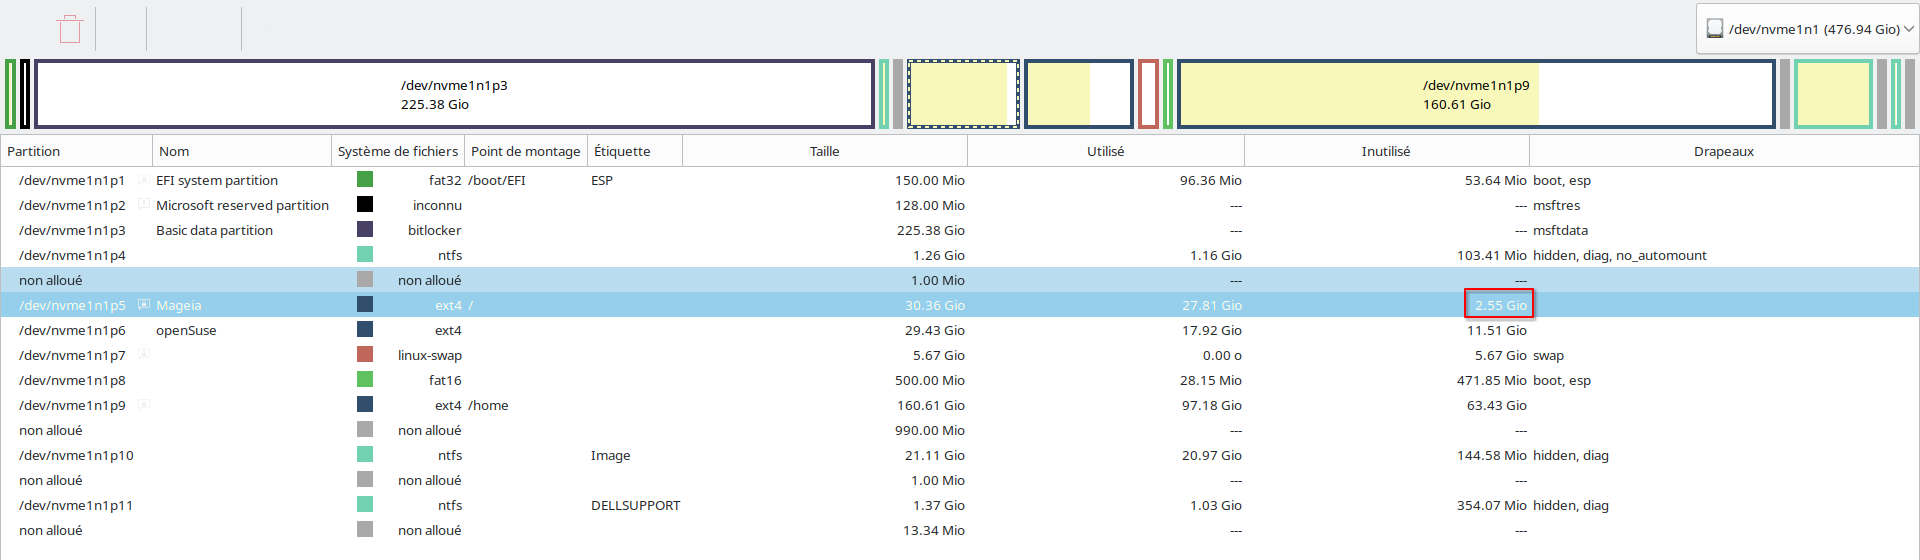The width and height of the screenshot is (1920, 560).
Task: Sort by Point de montage column header
Action: [x=526, y=151]
